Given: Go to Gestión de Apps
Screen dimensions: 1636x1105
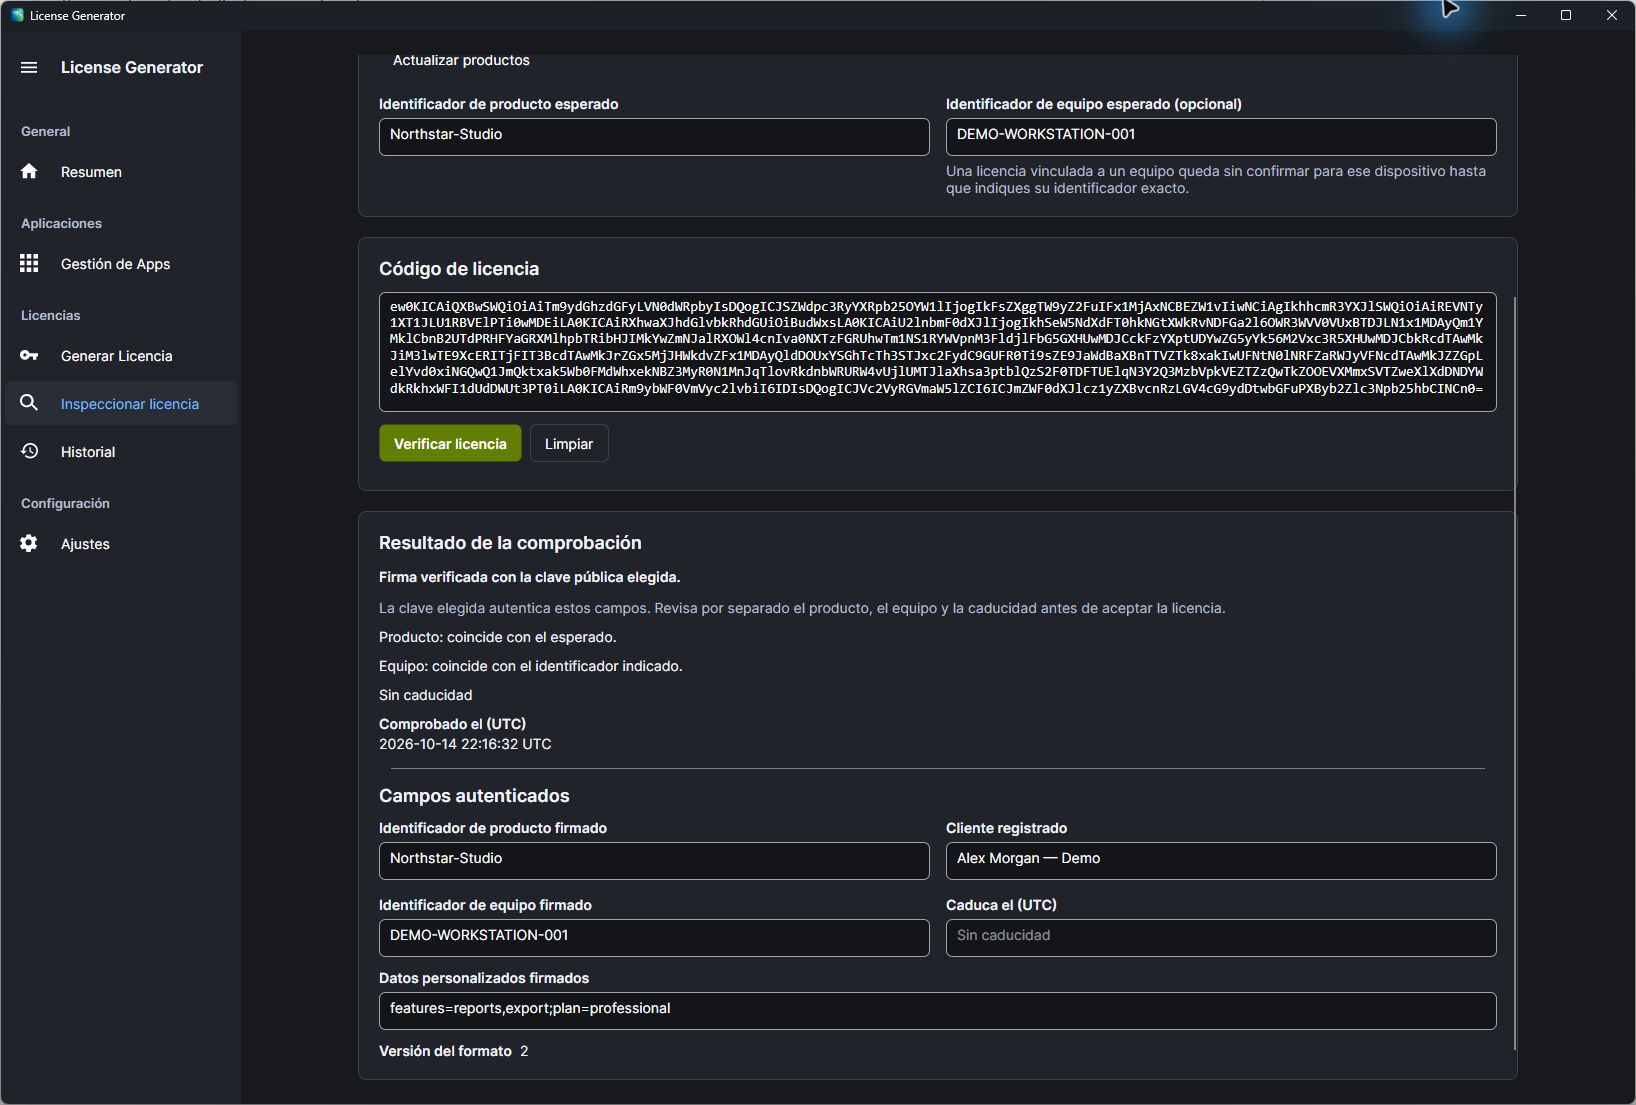Looking at the screenshot, I should coord(121,264).
